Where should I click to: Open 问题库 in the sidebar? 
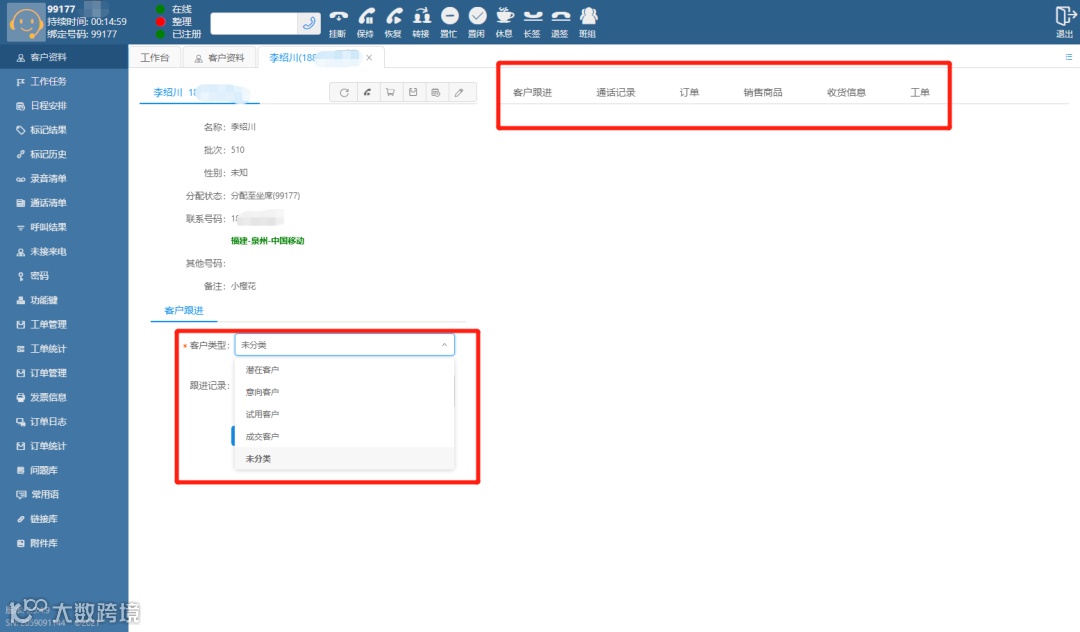(64, 470)
